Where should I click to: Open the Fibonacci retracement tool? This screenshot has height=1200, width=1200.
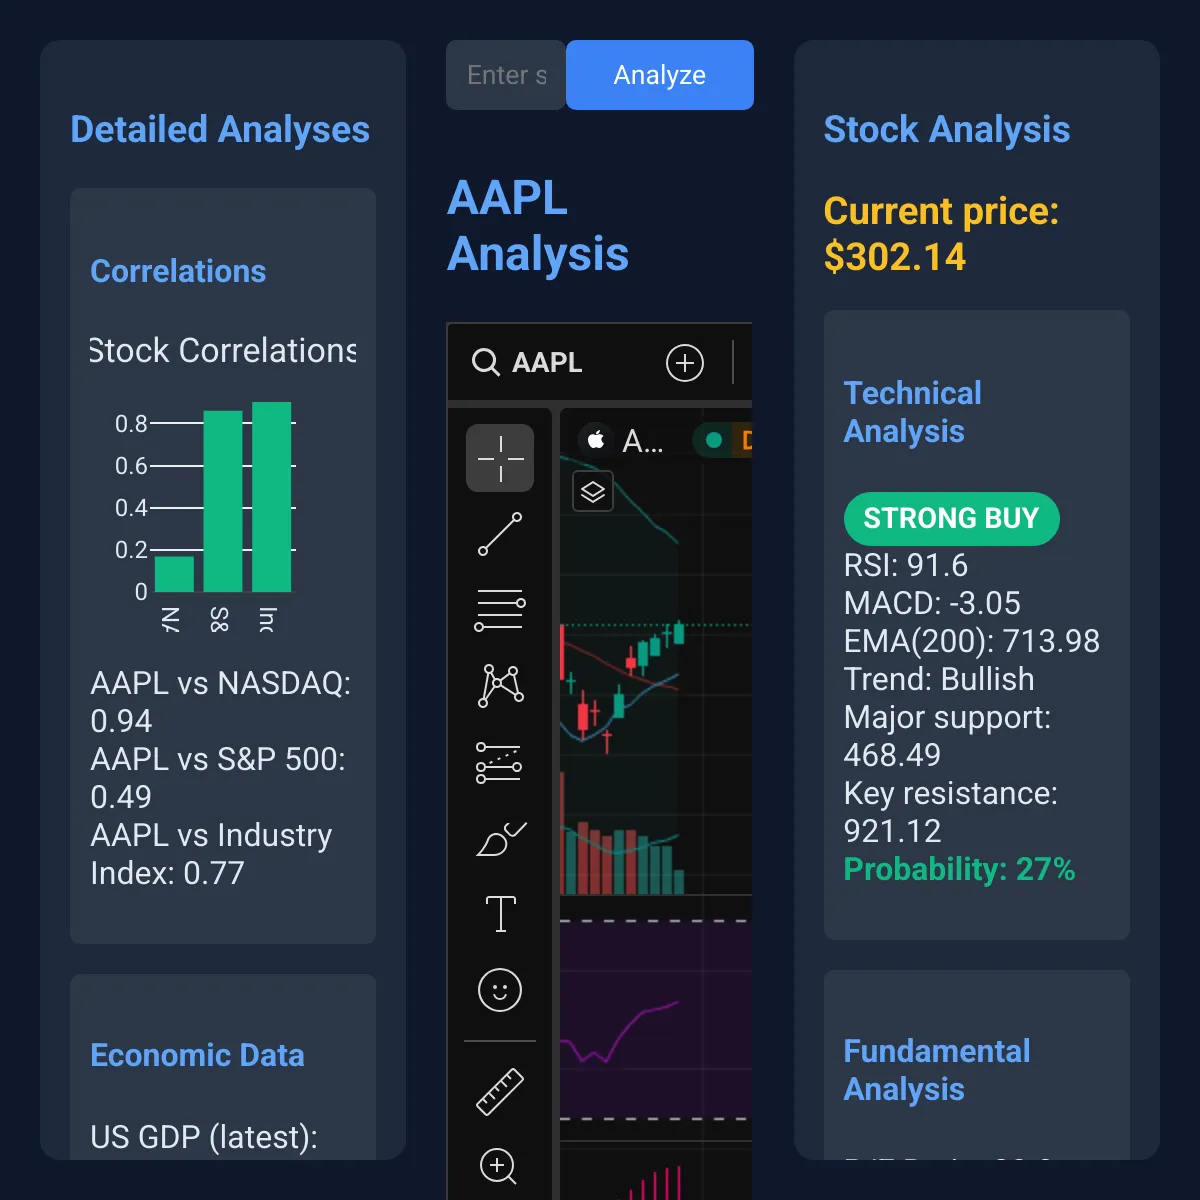pos(500,610)
